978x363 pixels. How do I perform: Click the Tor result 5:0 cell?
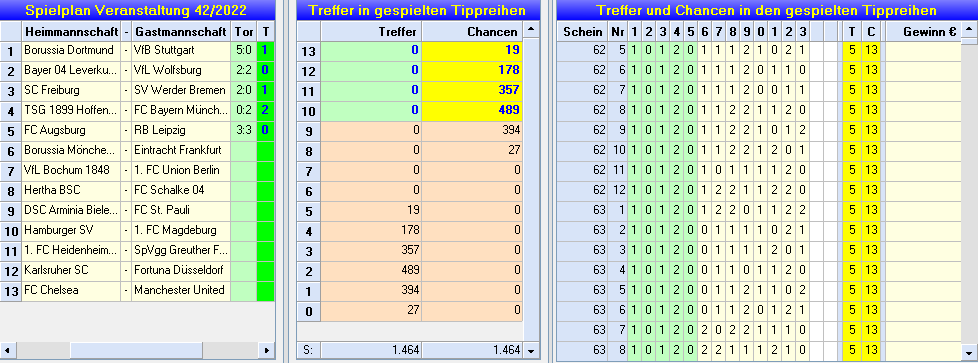[x=243, y=51]
